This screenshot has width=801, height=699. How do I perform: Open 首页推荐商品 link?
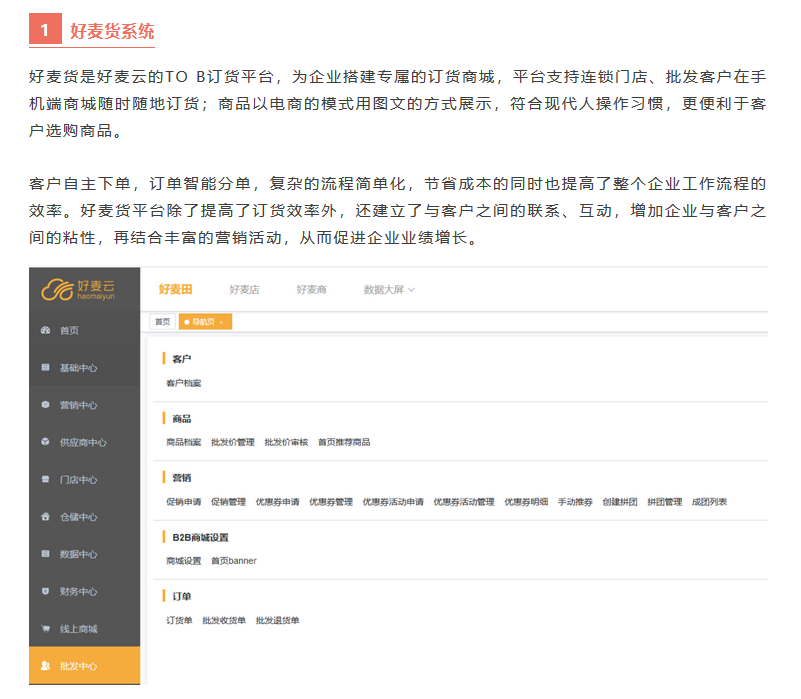(x=344, y=442)
